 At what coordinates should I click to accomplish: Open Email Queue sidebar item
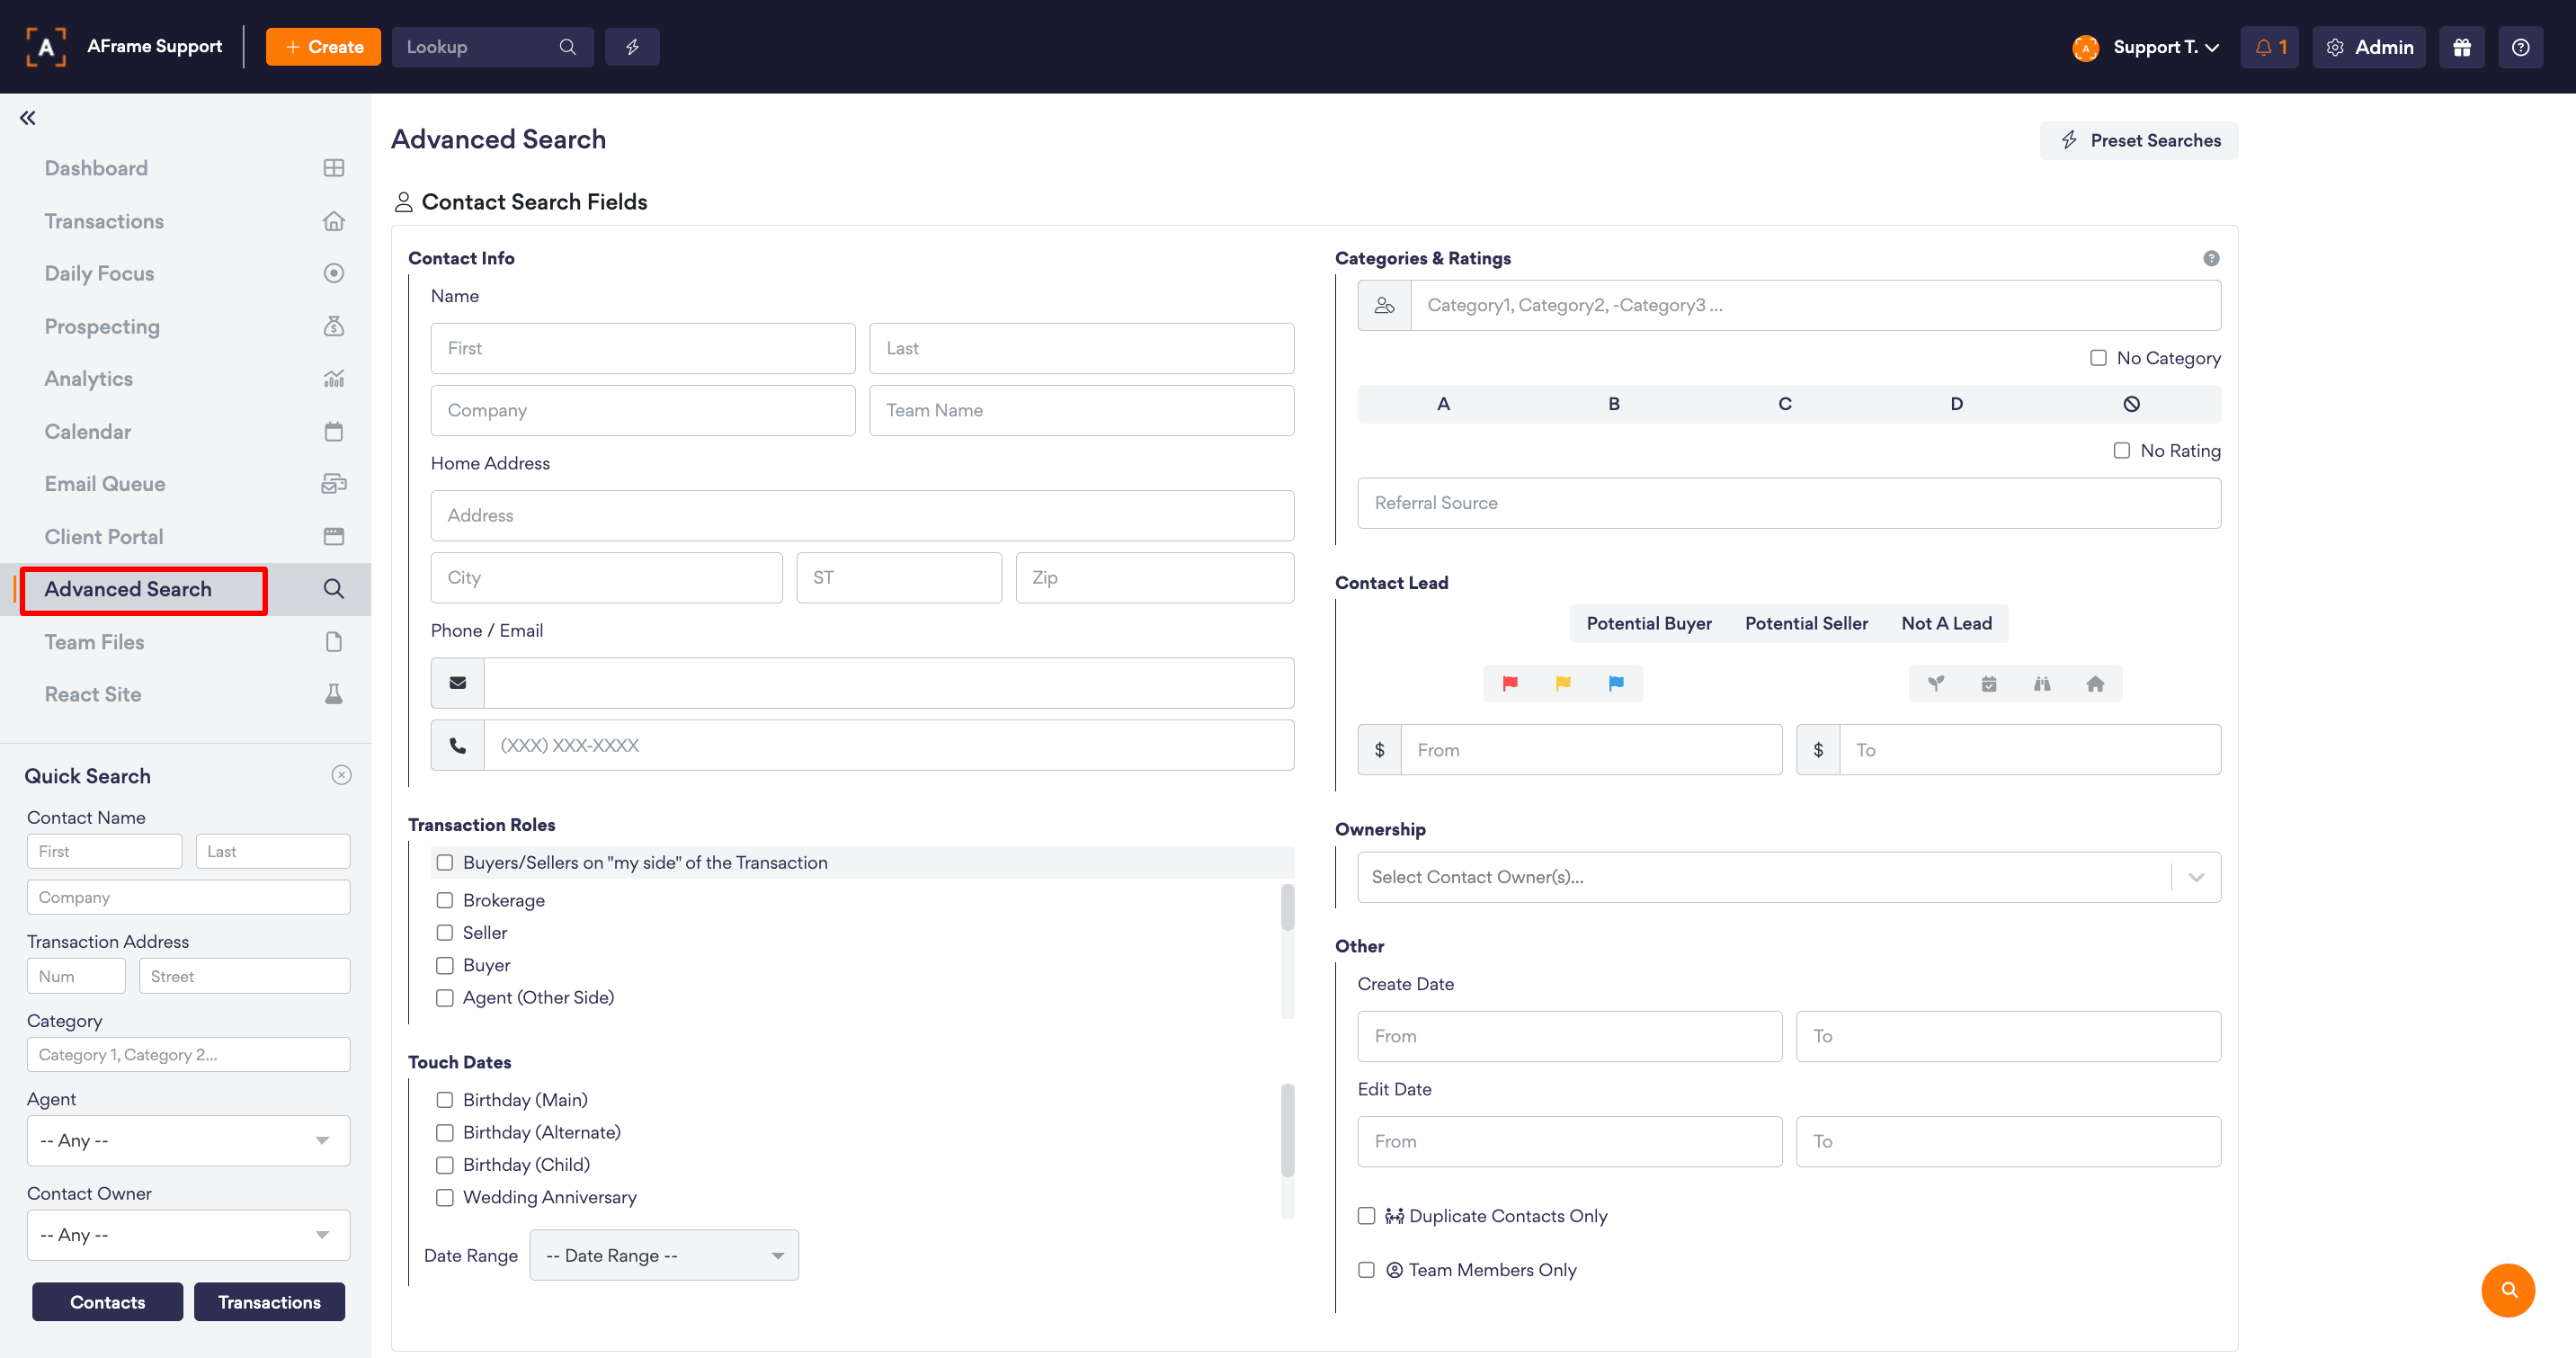[105, 484]
